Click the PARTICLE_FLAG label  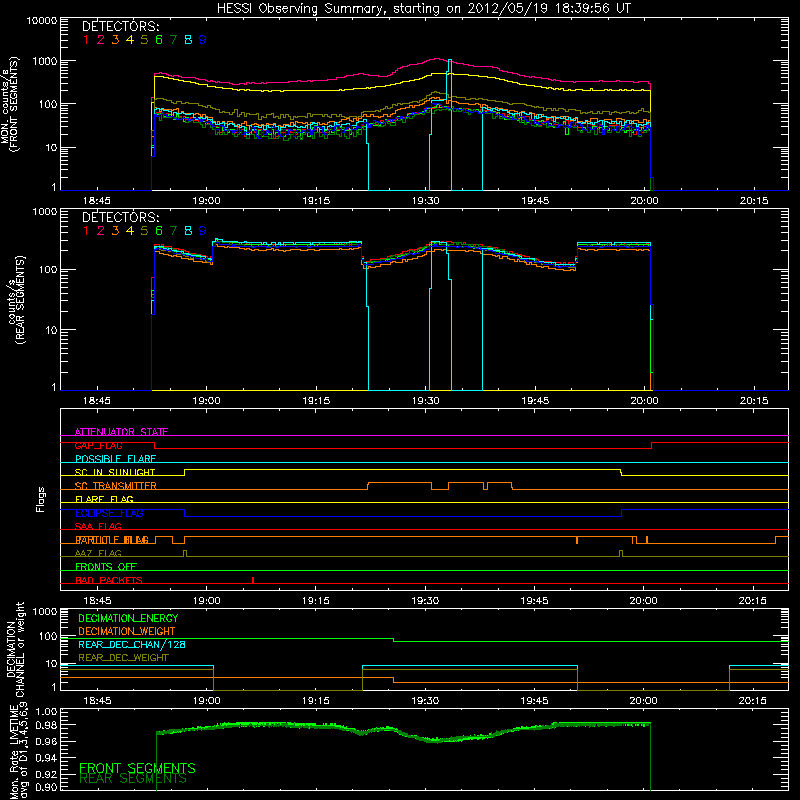pos(112,539)
